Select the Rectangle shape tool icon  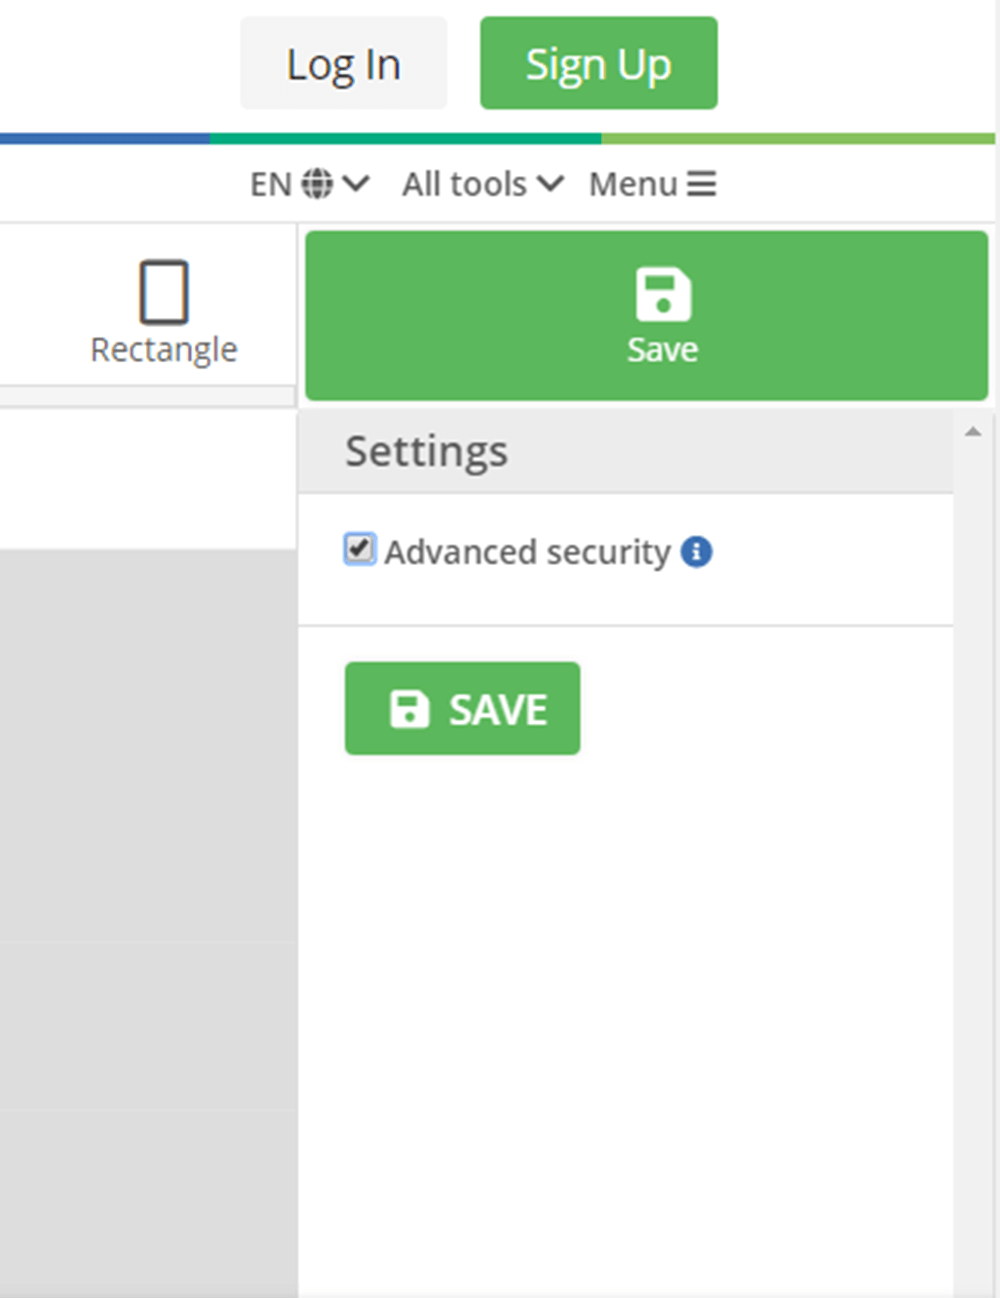click(164, 292)
